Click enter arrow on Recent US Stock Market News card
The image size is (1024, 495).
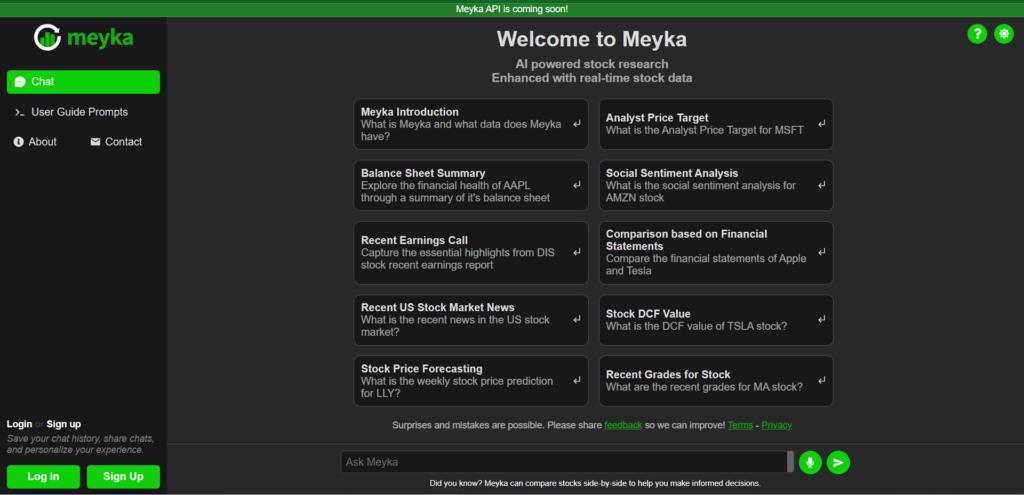click(x=577, y=320)
